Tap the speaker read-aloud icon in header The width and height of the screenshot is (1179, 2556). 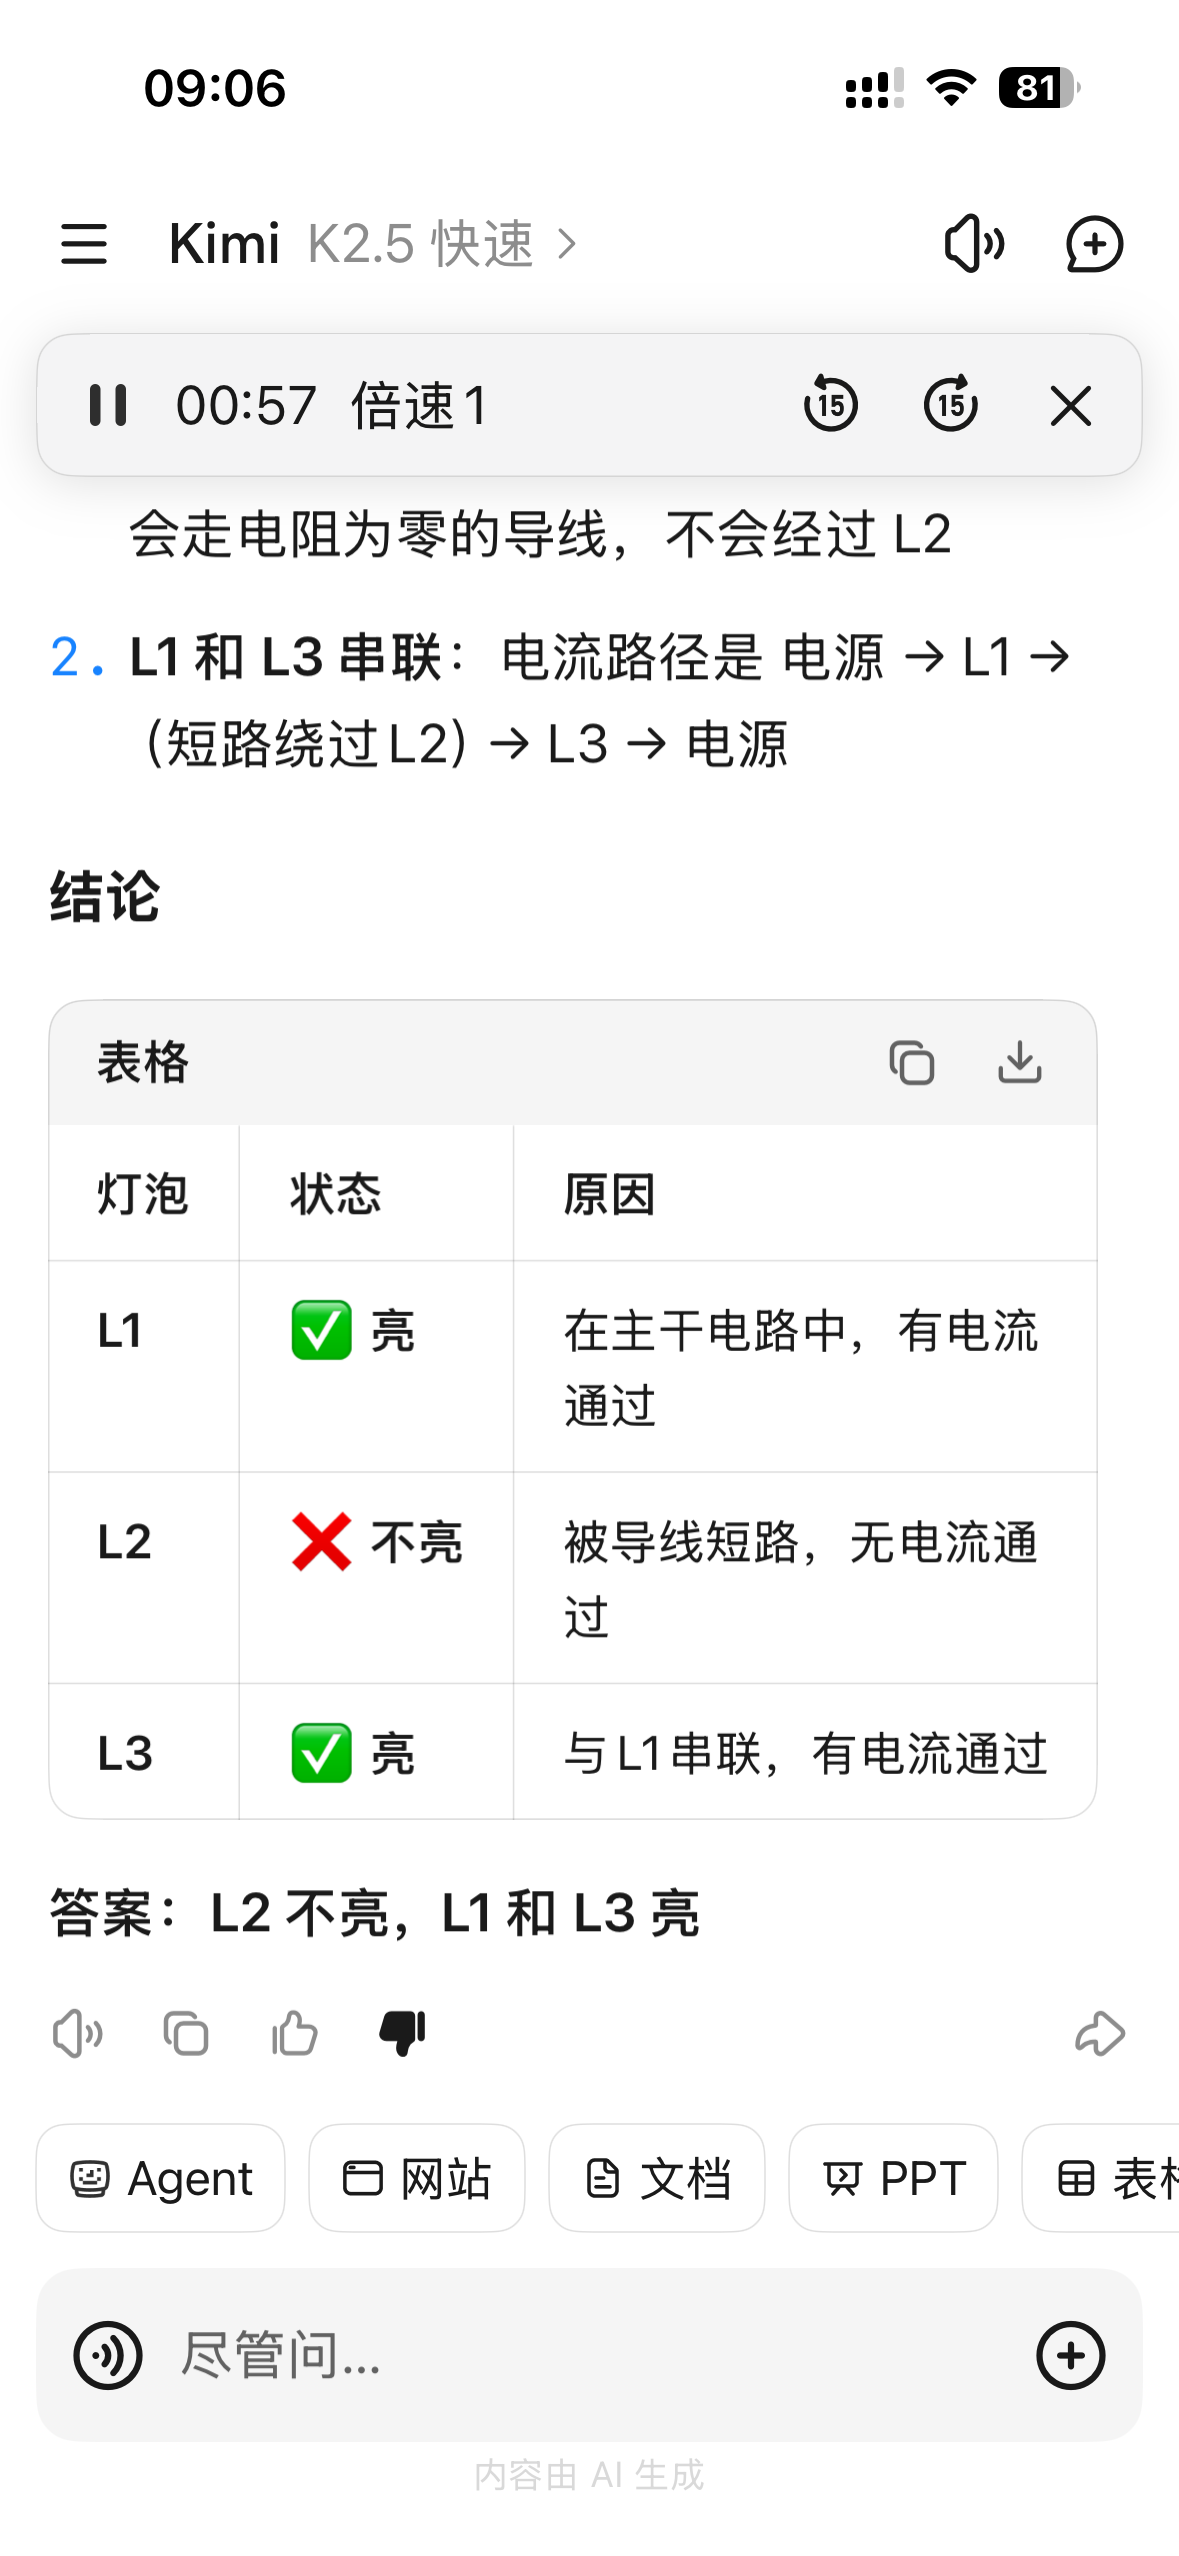(973, 244)
